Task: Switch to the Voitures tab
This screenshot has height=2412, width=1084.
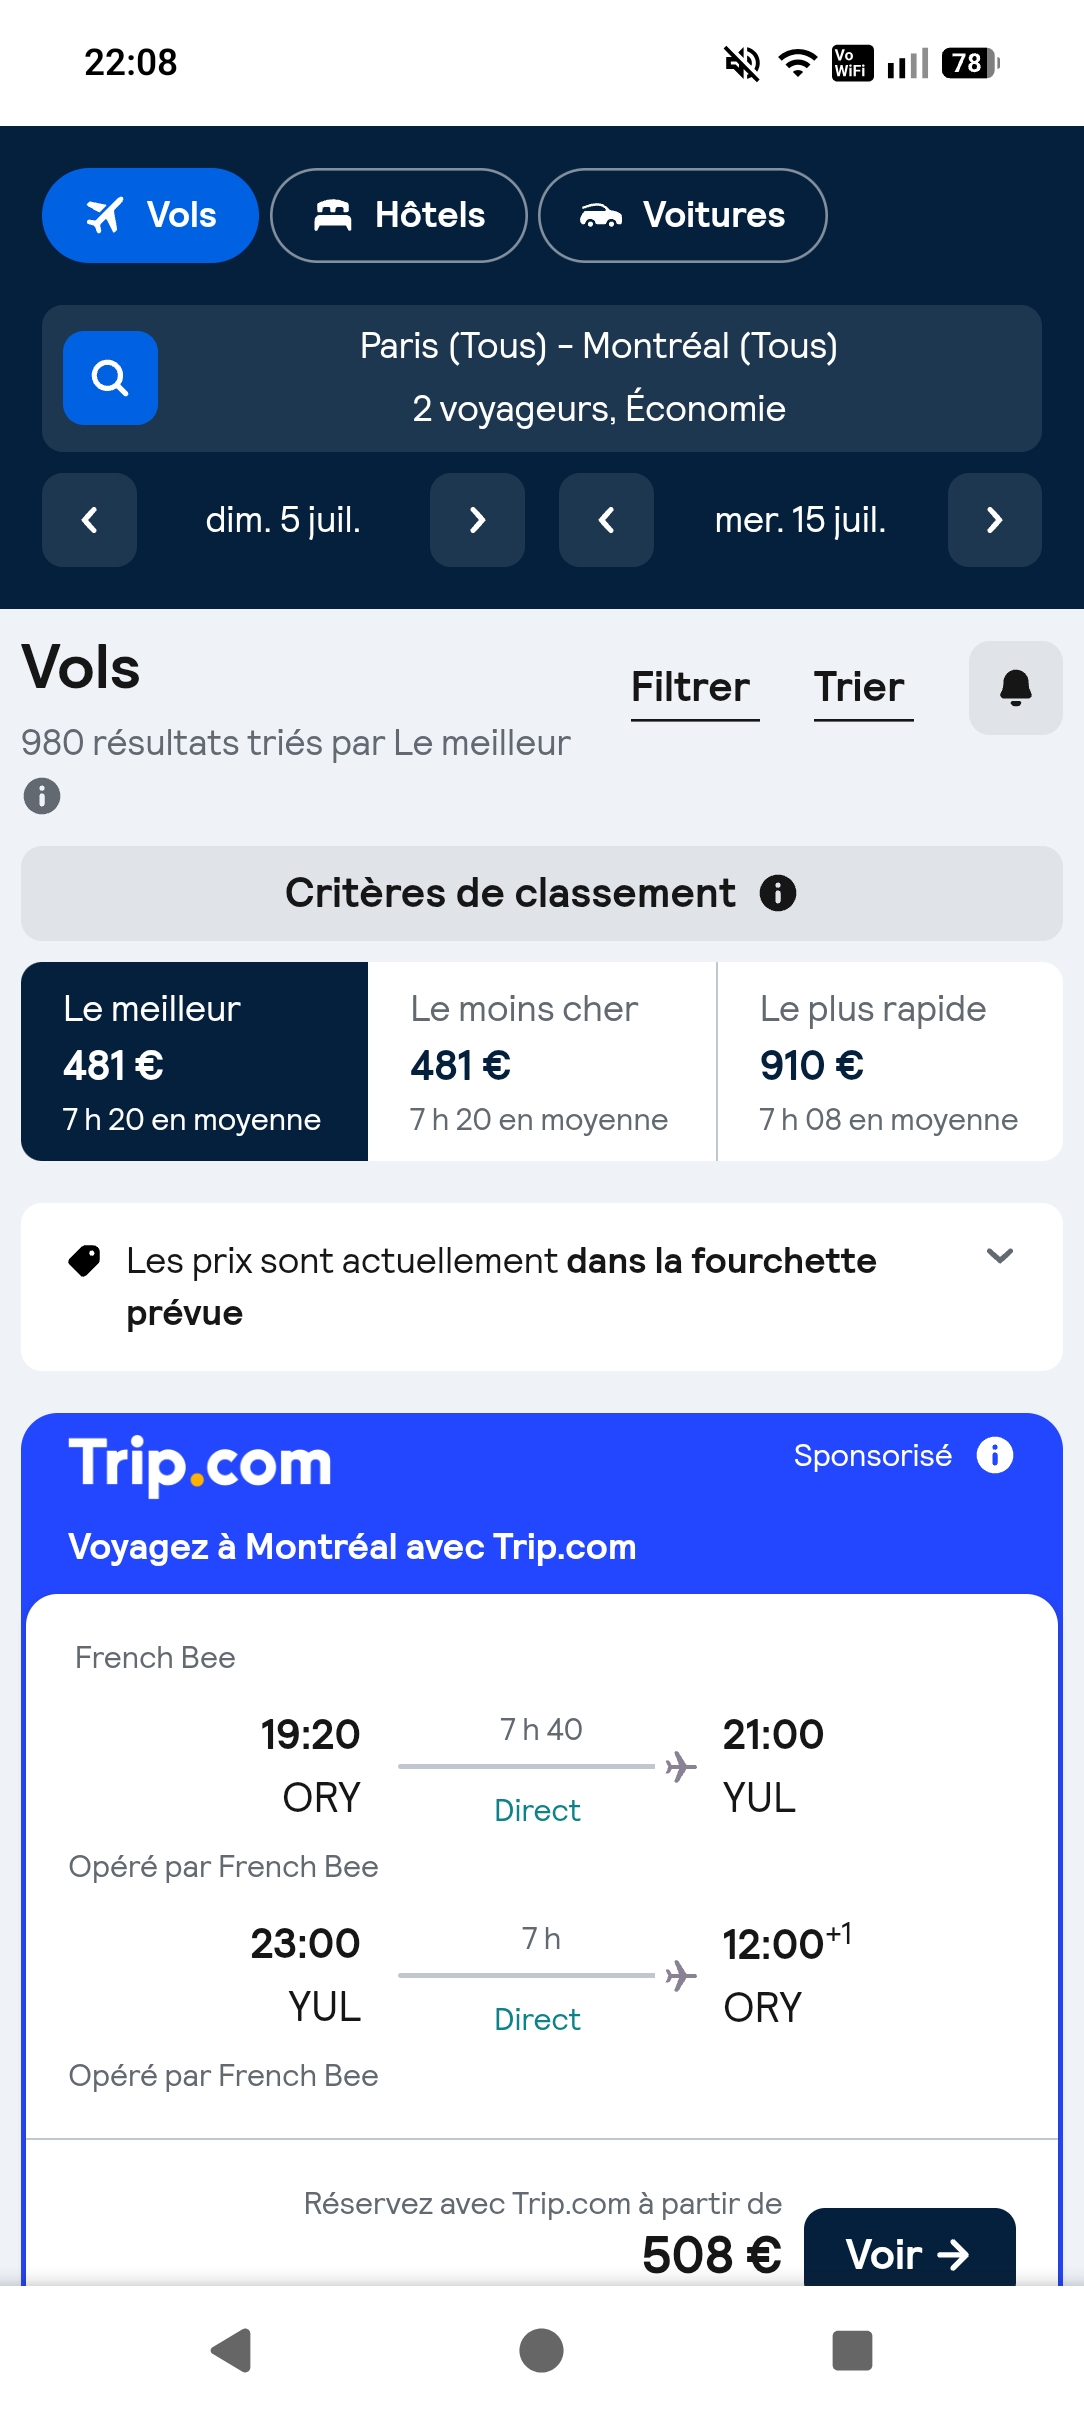Action: 683,215
